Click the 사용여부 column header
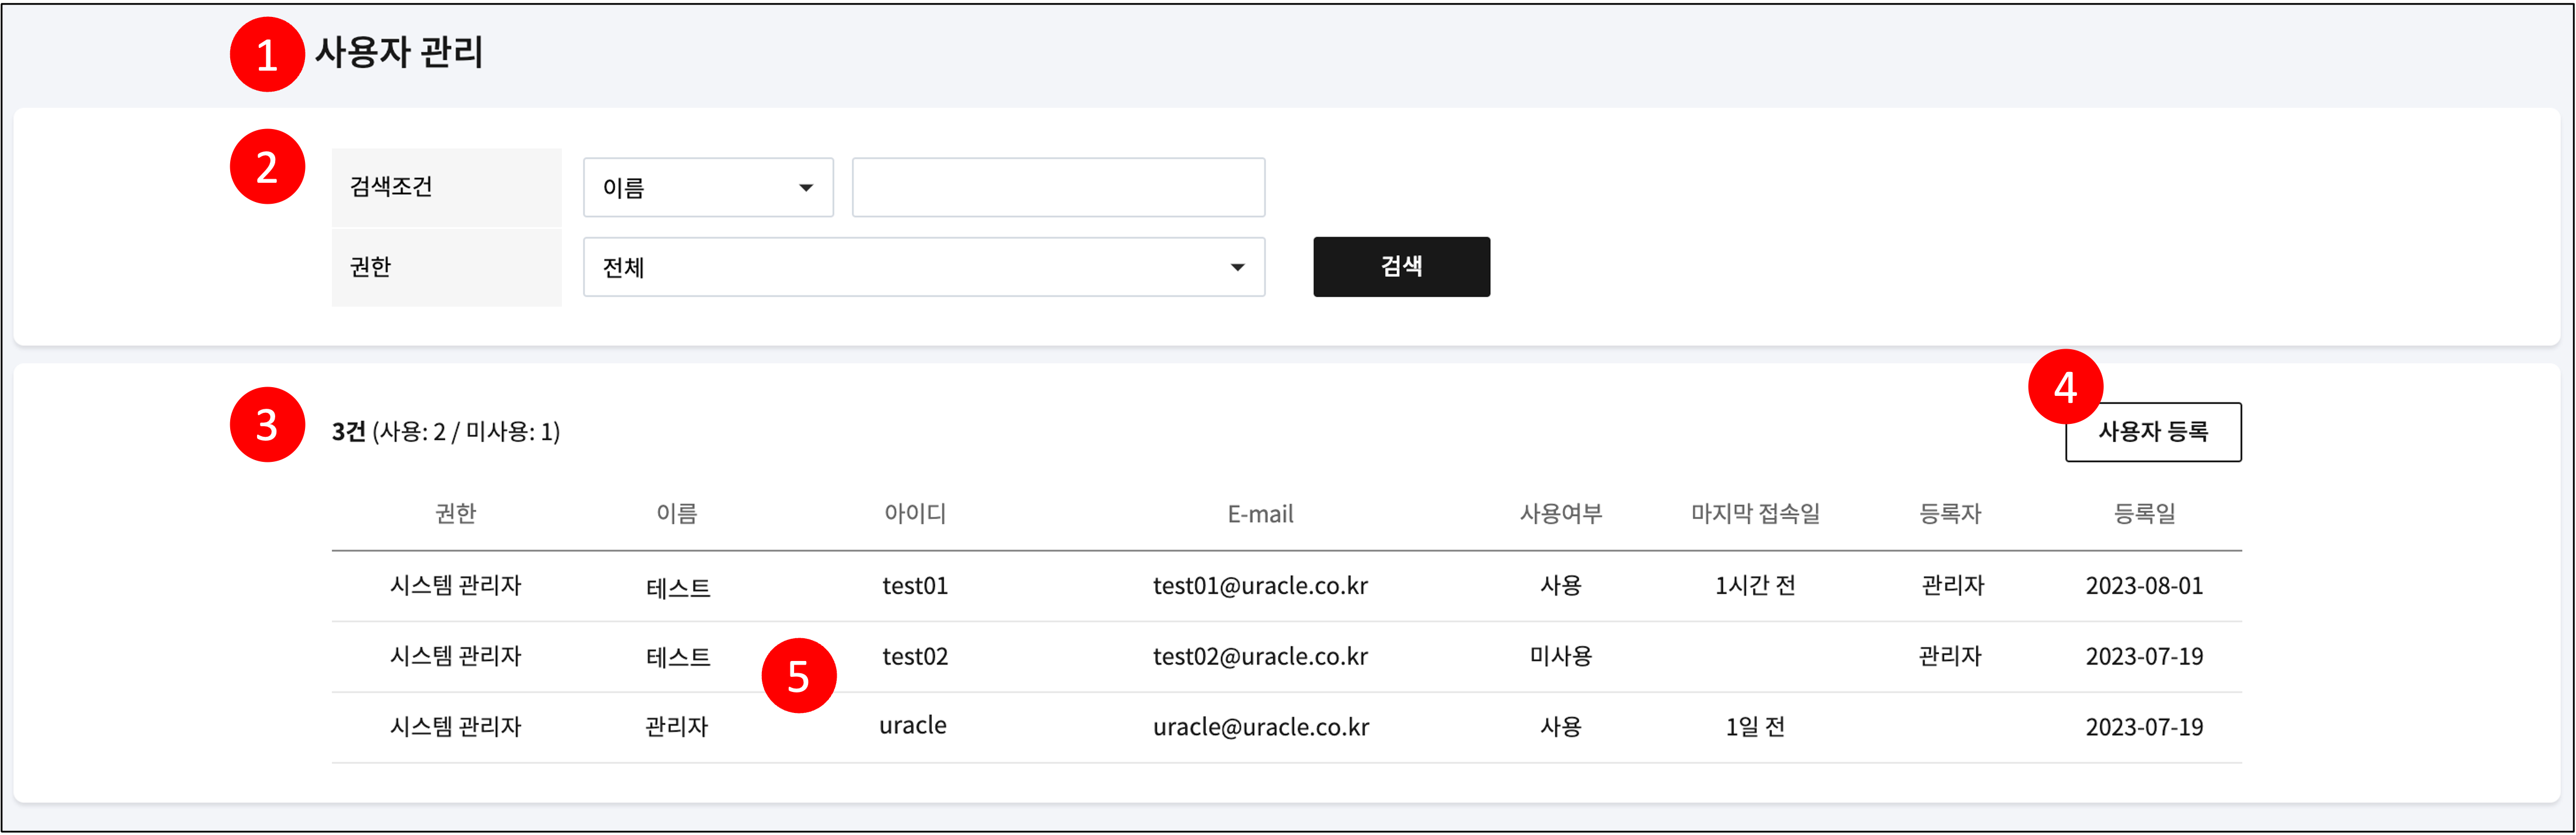Screen dimensions: 2576x835 point(1560,514)
